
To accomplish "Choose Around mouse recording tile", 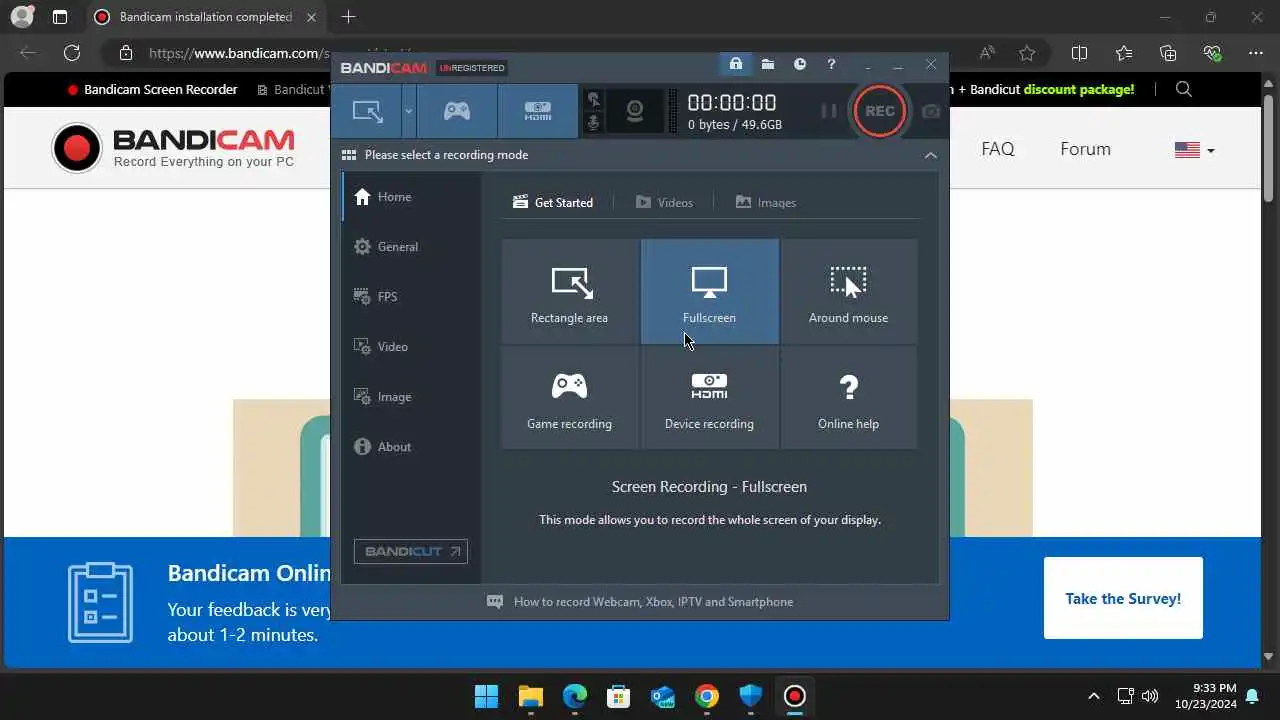I will (848, 291).
